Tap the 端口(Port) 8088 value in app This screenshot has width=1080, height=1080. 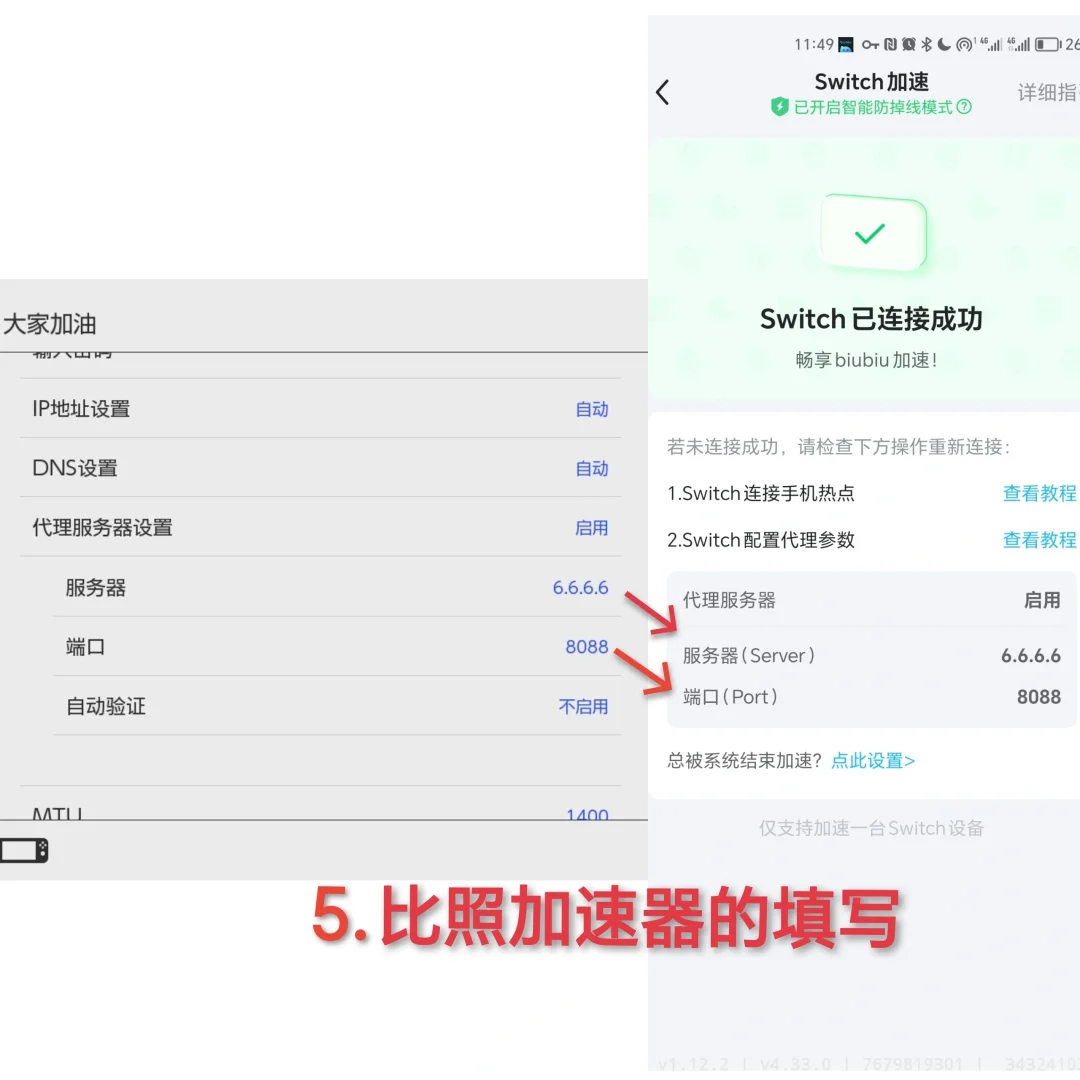(1039, 696)
